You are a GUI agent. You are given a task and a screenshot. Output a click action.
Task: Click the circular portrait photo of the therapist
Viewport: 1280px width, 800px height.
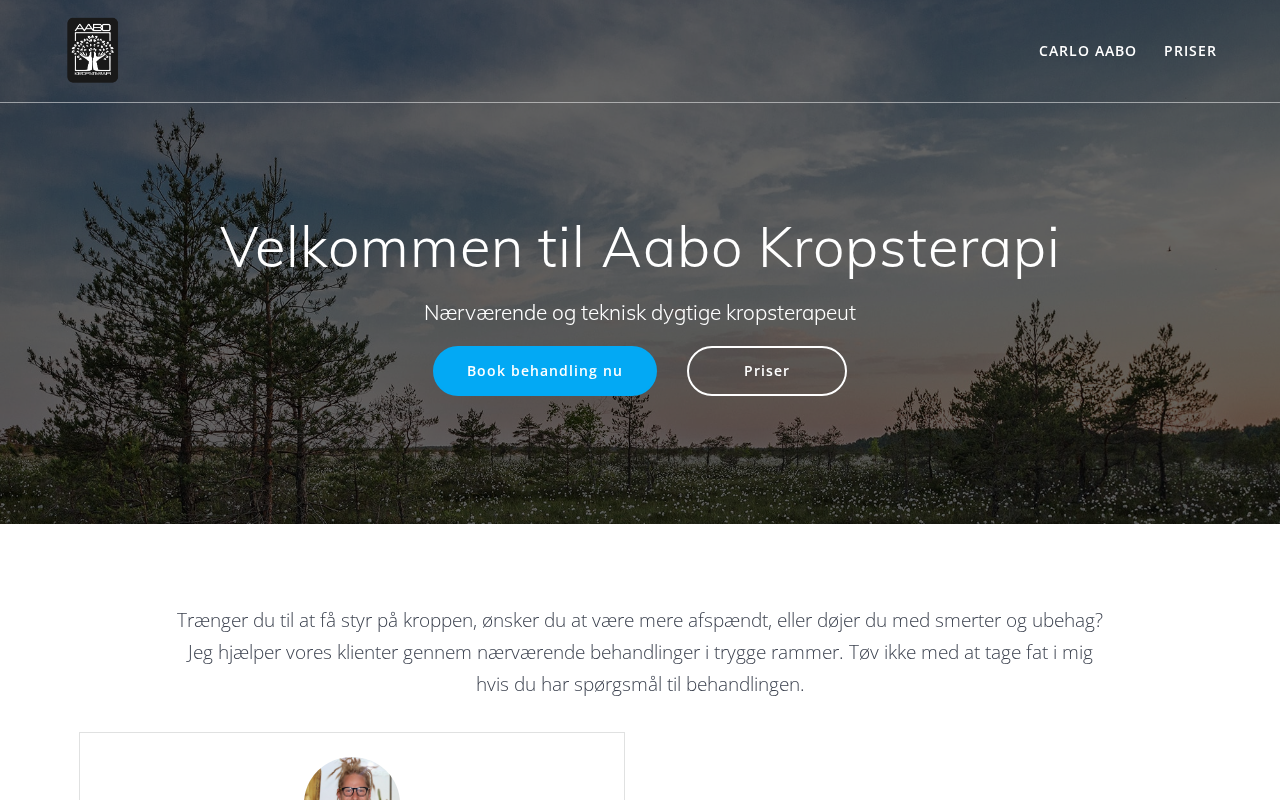(x=352, y=779)
